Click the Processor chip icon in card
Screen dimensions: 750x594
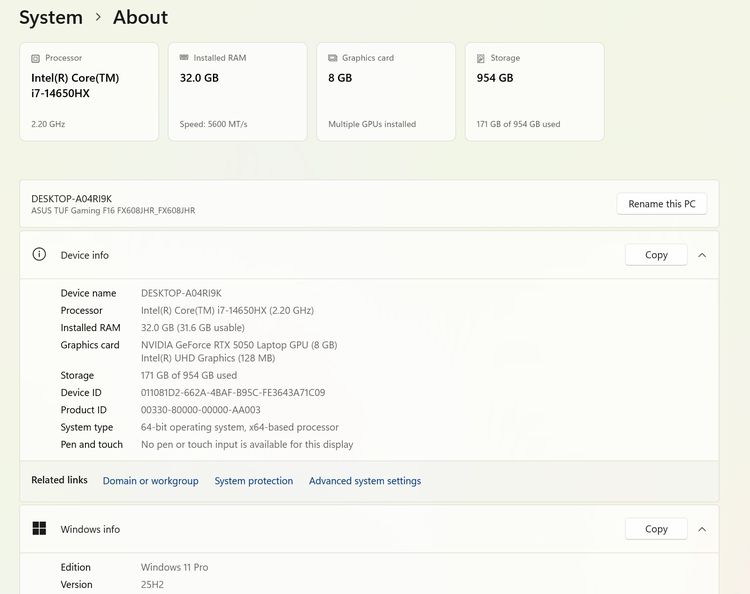35,58
